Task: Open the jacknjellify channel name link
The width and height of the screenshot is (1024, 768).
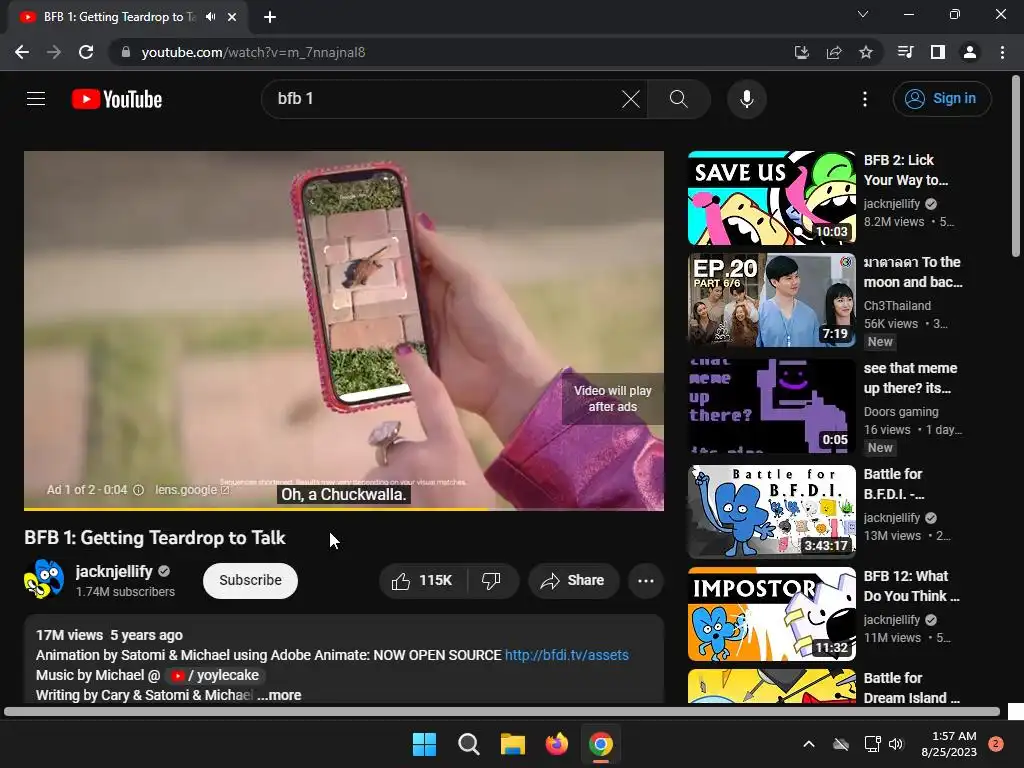Action: 114,571
